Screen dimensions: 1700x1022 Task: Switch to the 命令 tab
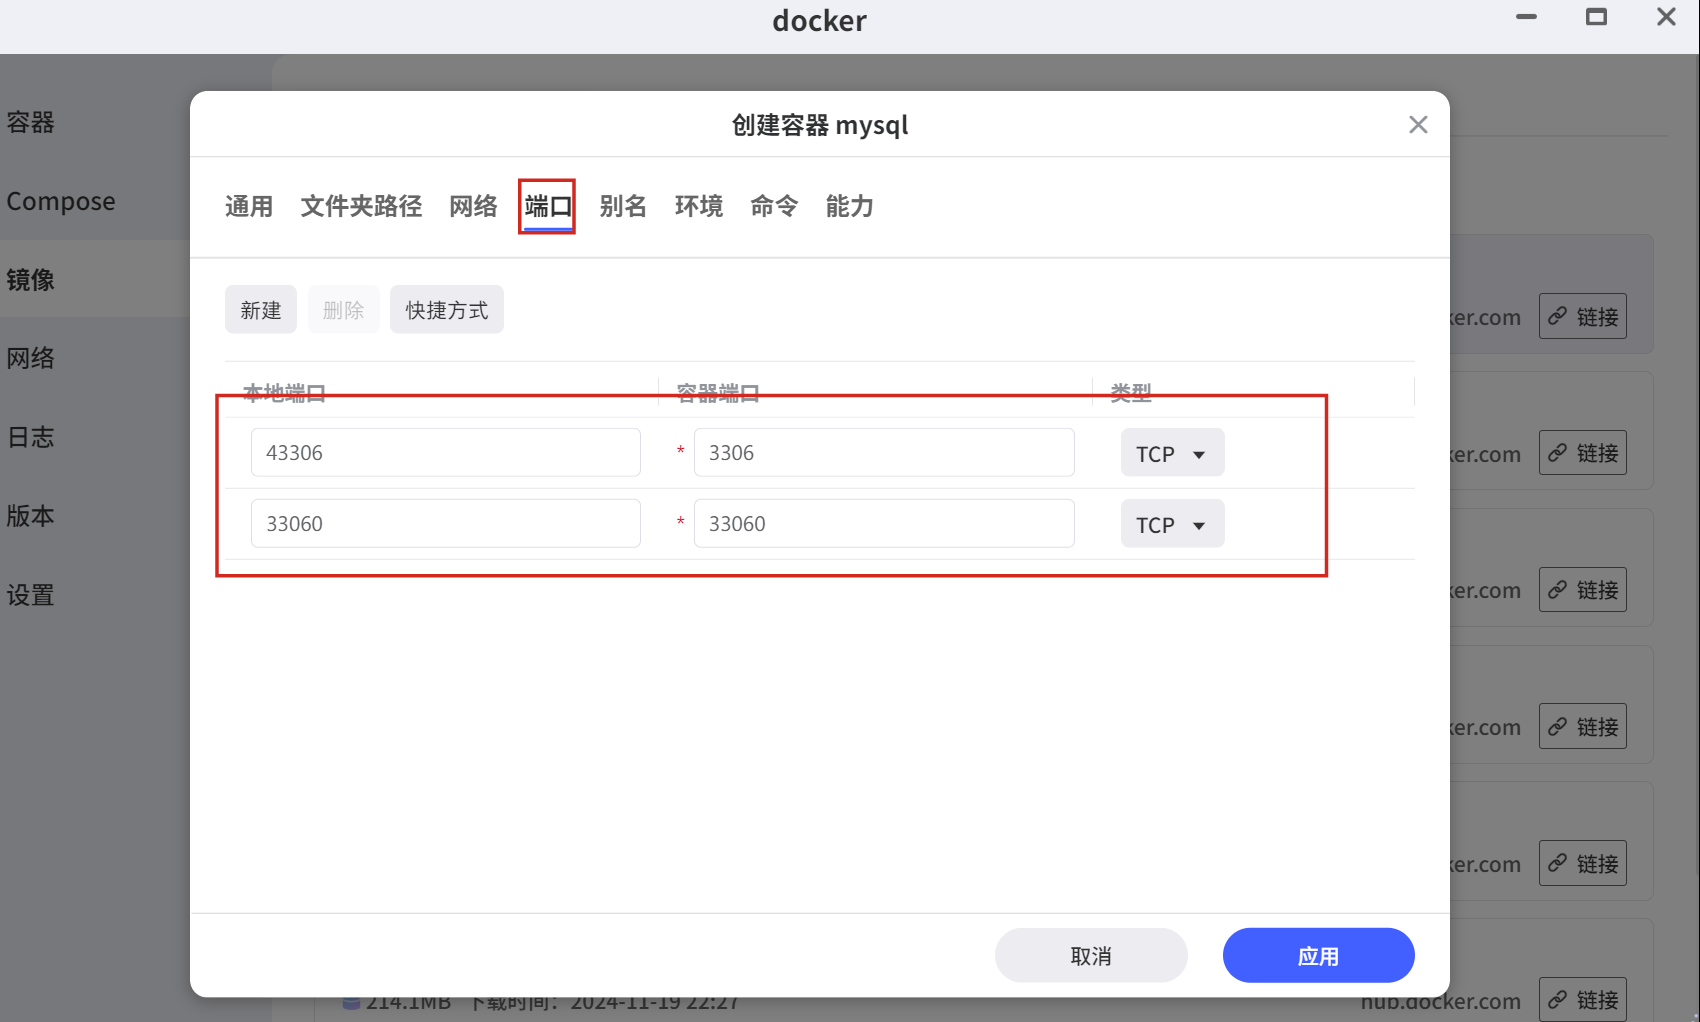774,207
